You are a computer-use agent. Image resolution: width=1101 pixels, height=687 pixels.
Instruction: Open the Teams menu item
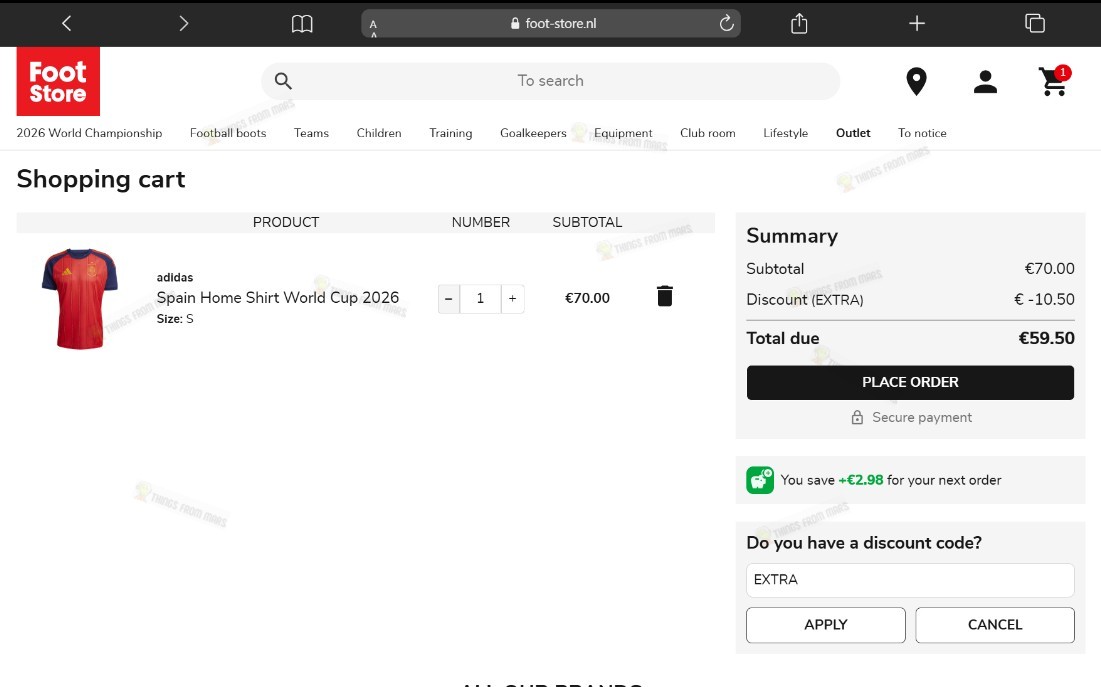click(311, 133)
